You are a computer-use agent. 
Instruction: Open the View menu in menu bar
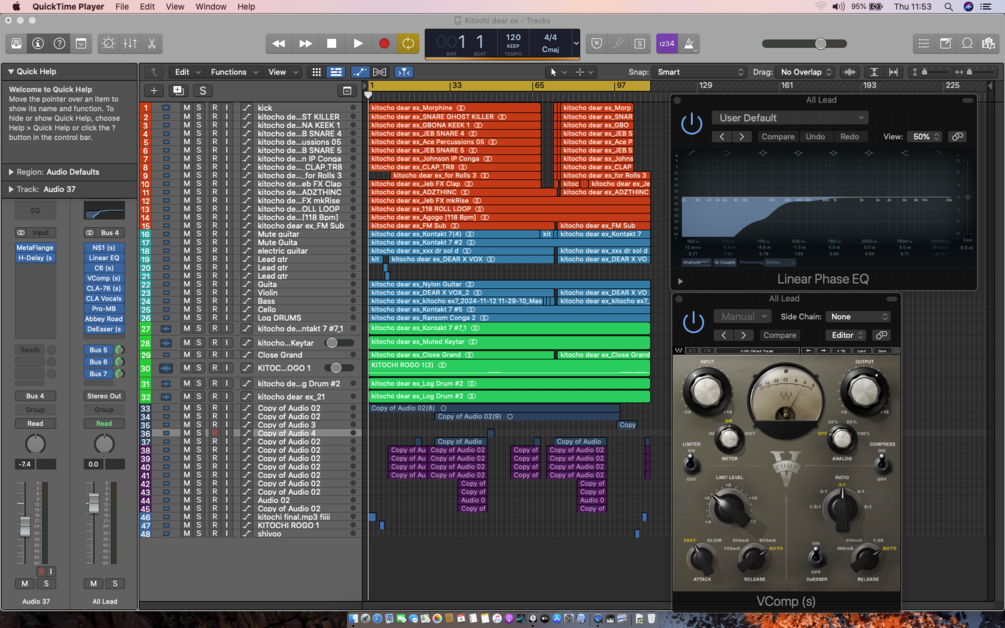tap(175, 6)
